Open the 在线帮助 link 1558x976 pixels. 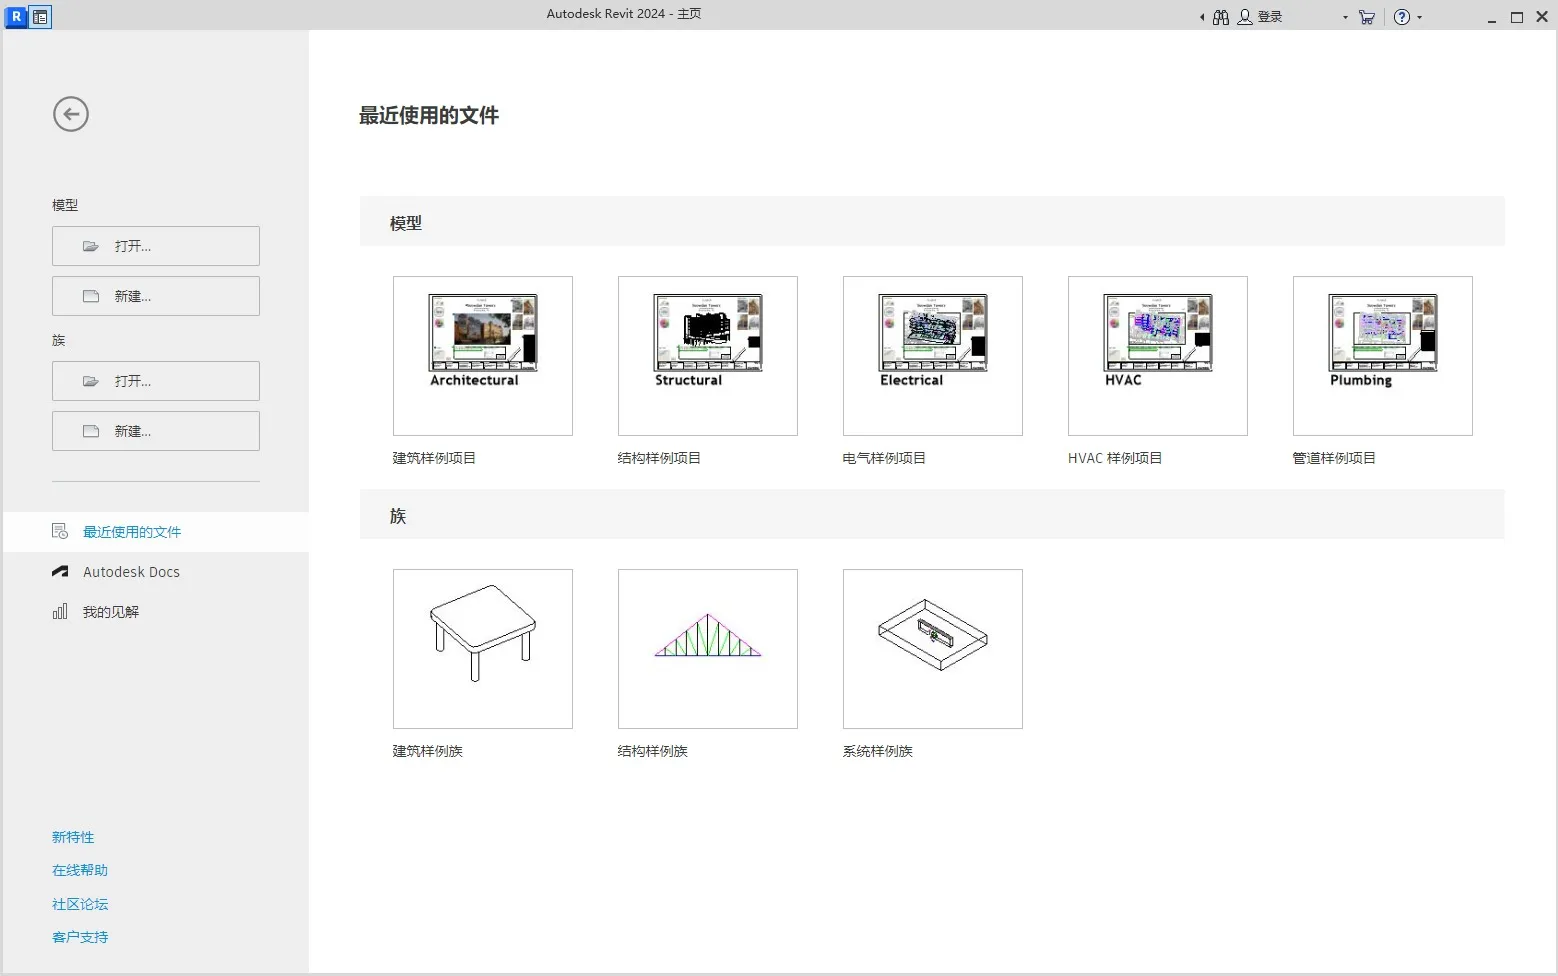(80, 870)
